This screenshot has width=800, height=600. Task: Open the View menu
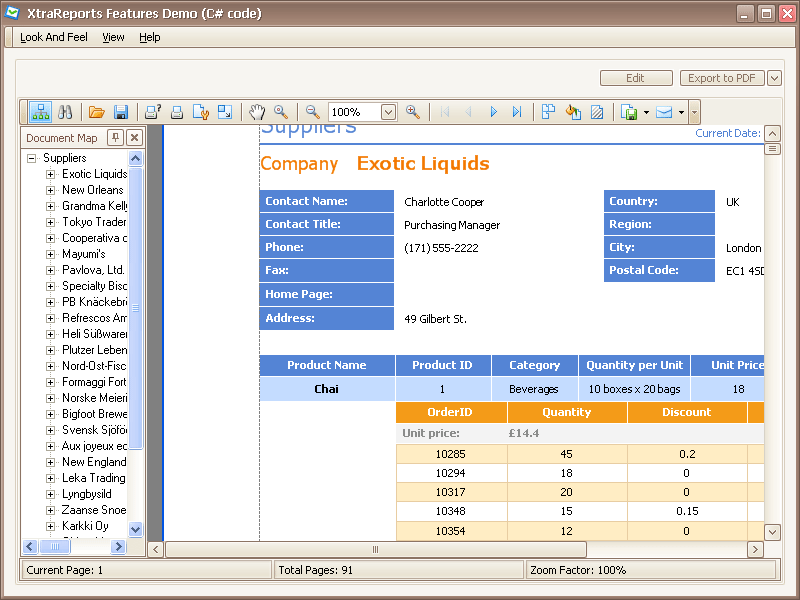point(113,37)
